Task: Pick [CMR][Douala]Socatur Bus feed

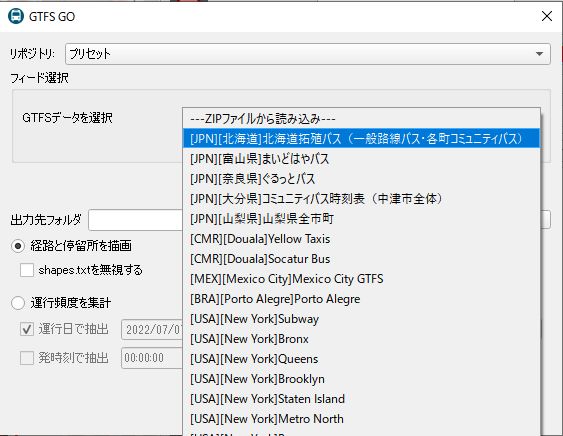Action: (x=361, y=259)
